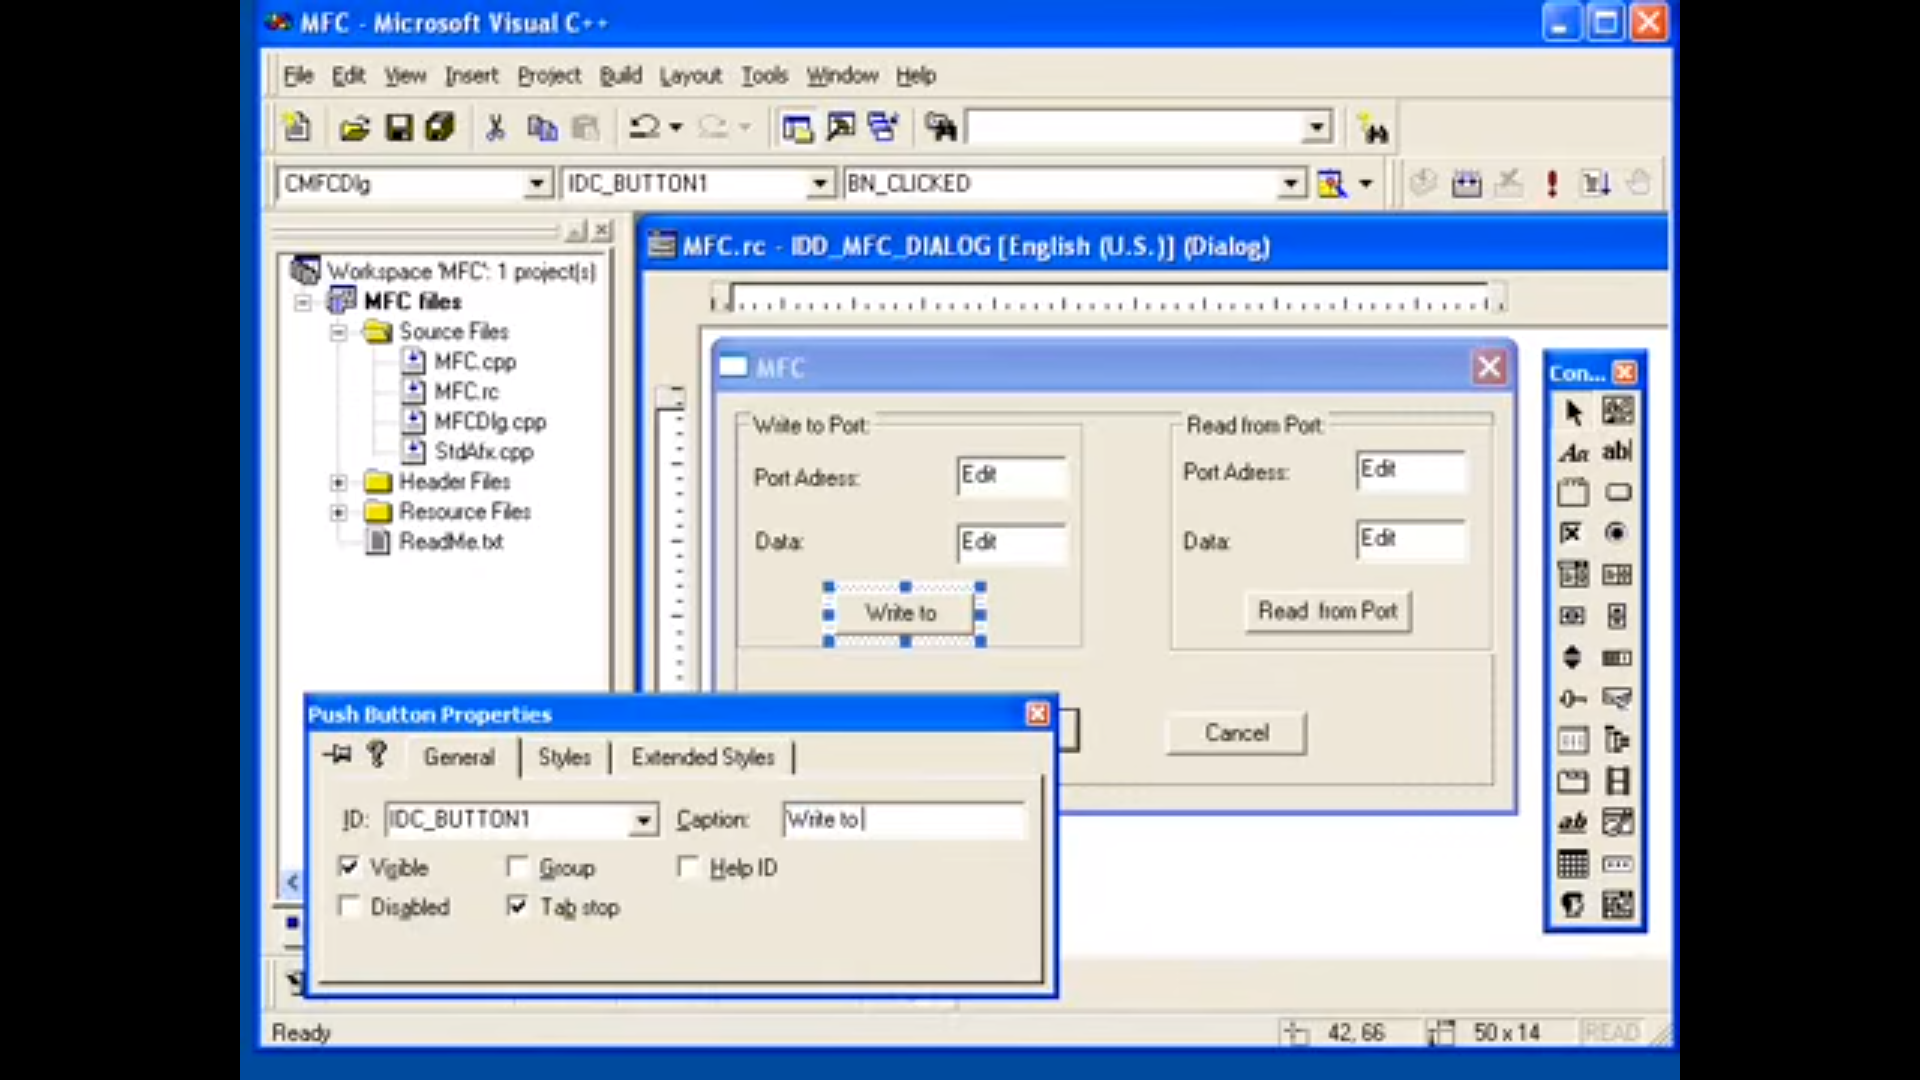
Task: Open the ID dropdown in Push Button Properties
Action: point(644,821)
